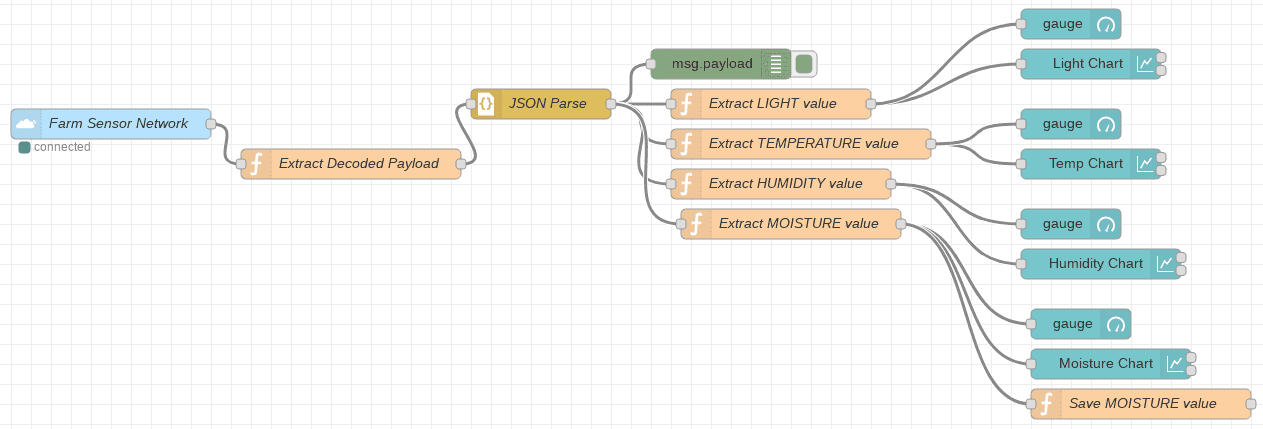Select the Extract MOISTURE value node

point(798,224)
